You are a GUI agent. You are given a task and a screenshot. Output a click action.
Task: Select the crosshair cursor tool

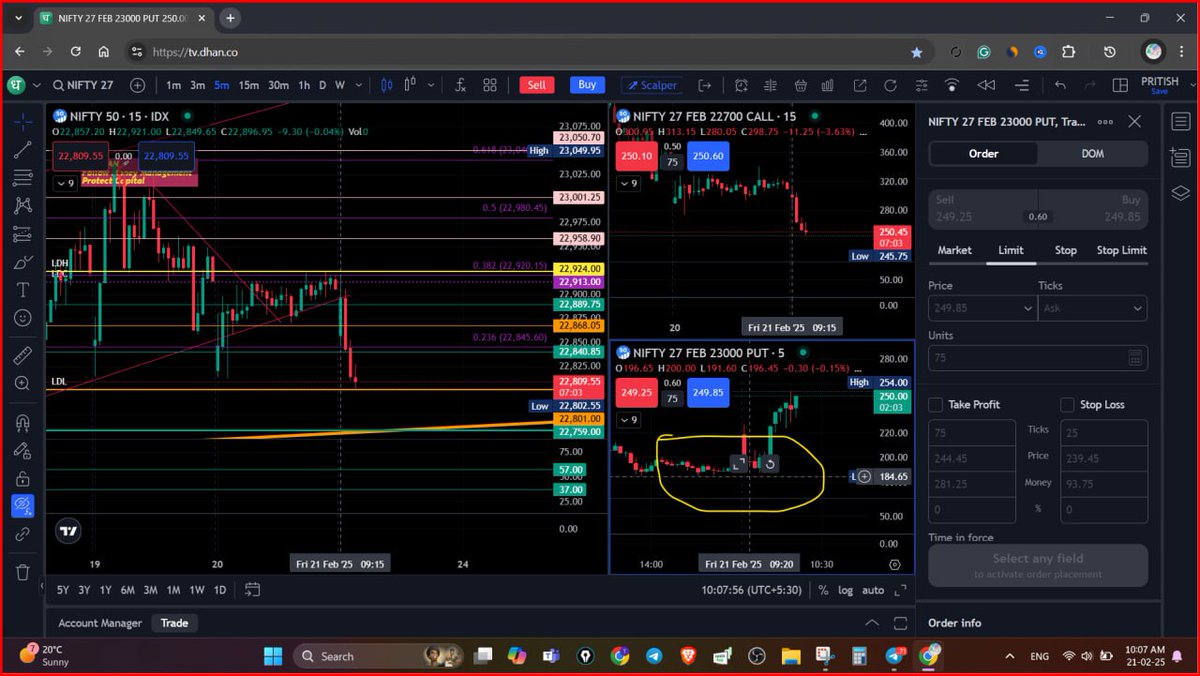(x=22, y=122)
